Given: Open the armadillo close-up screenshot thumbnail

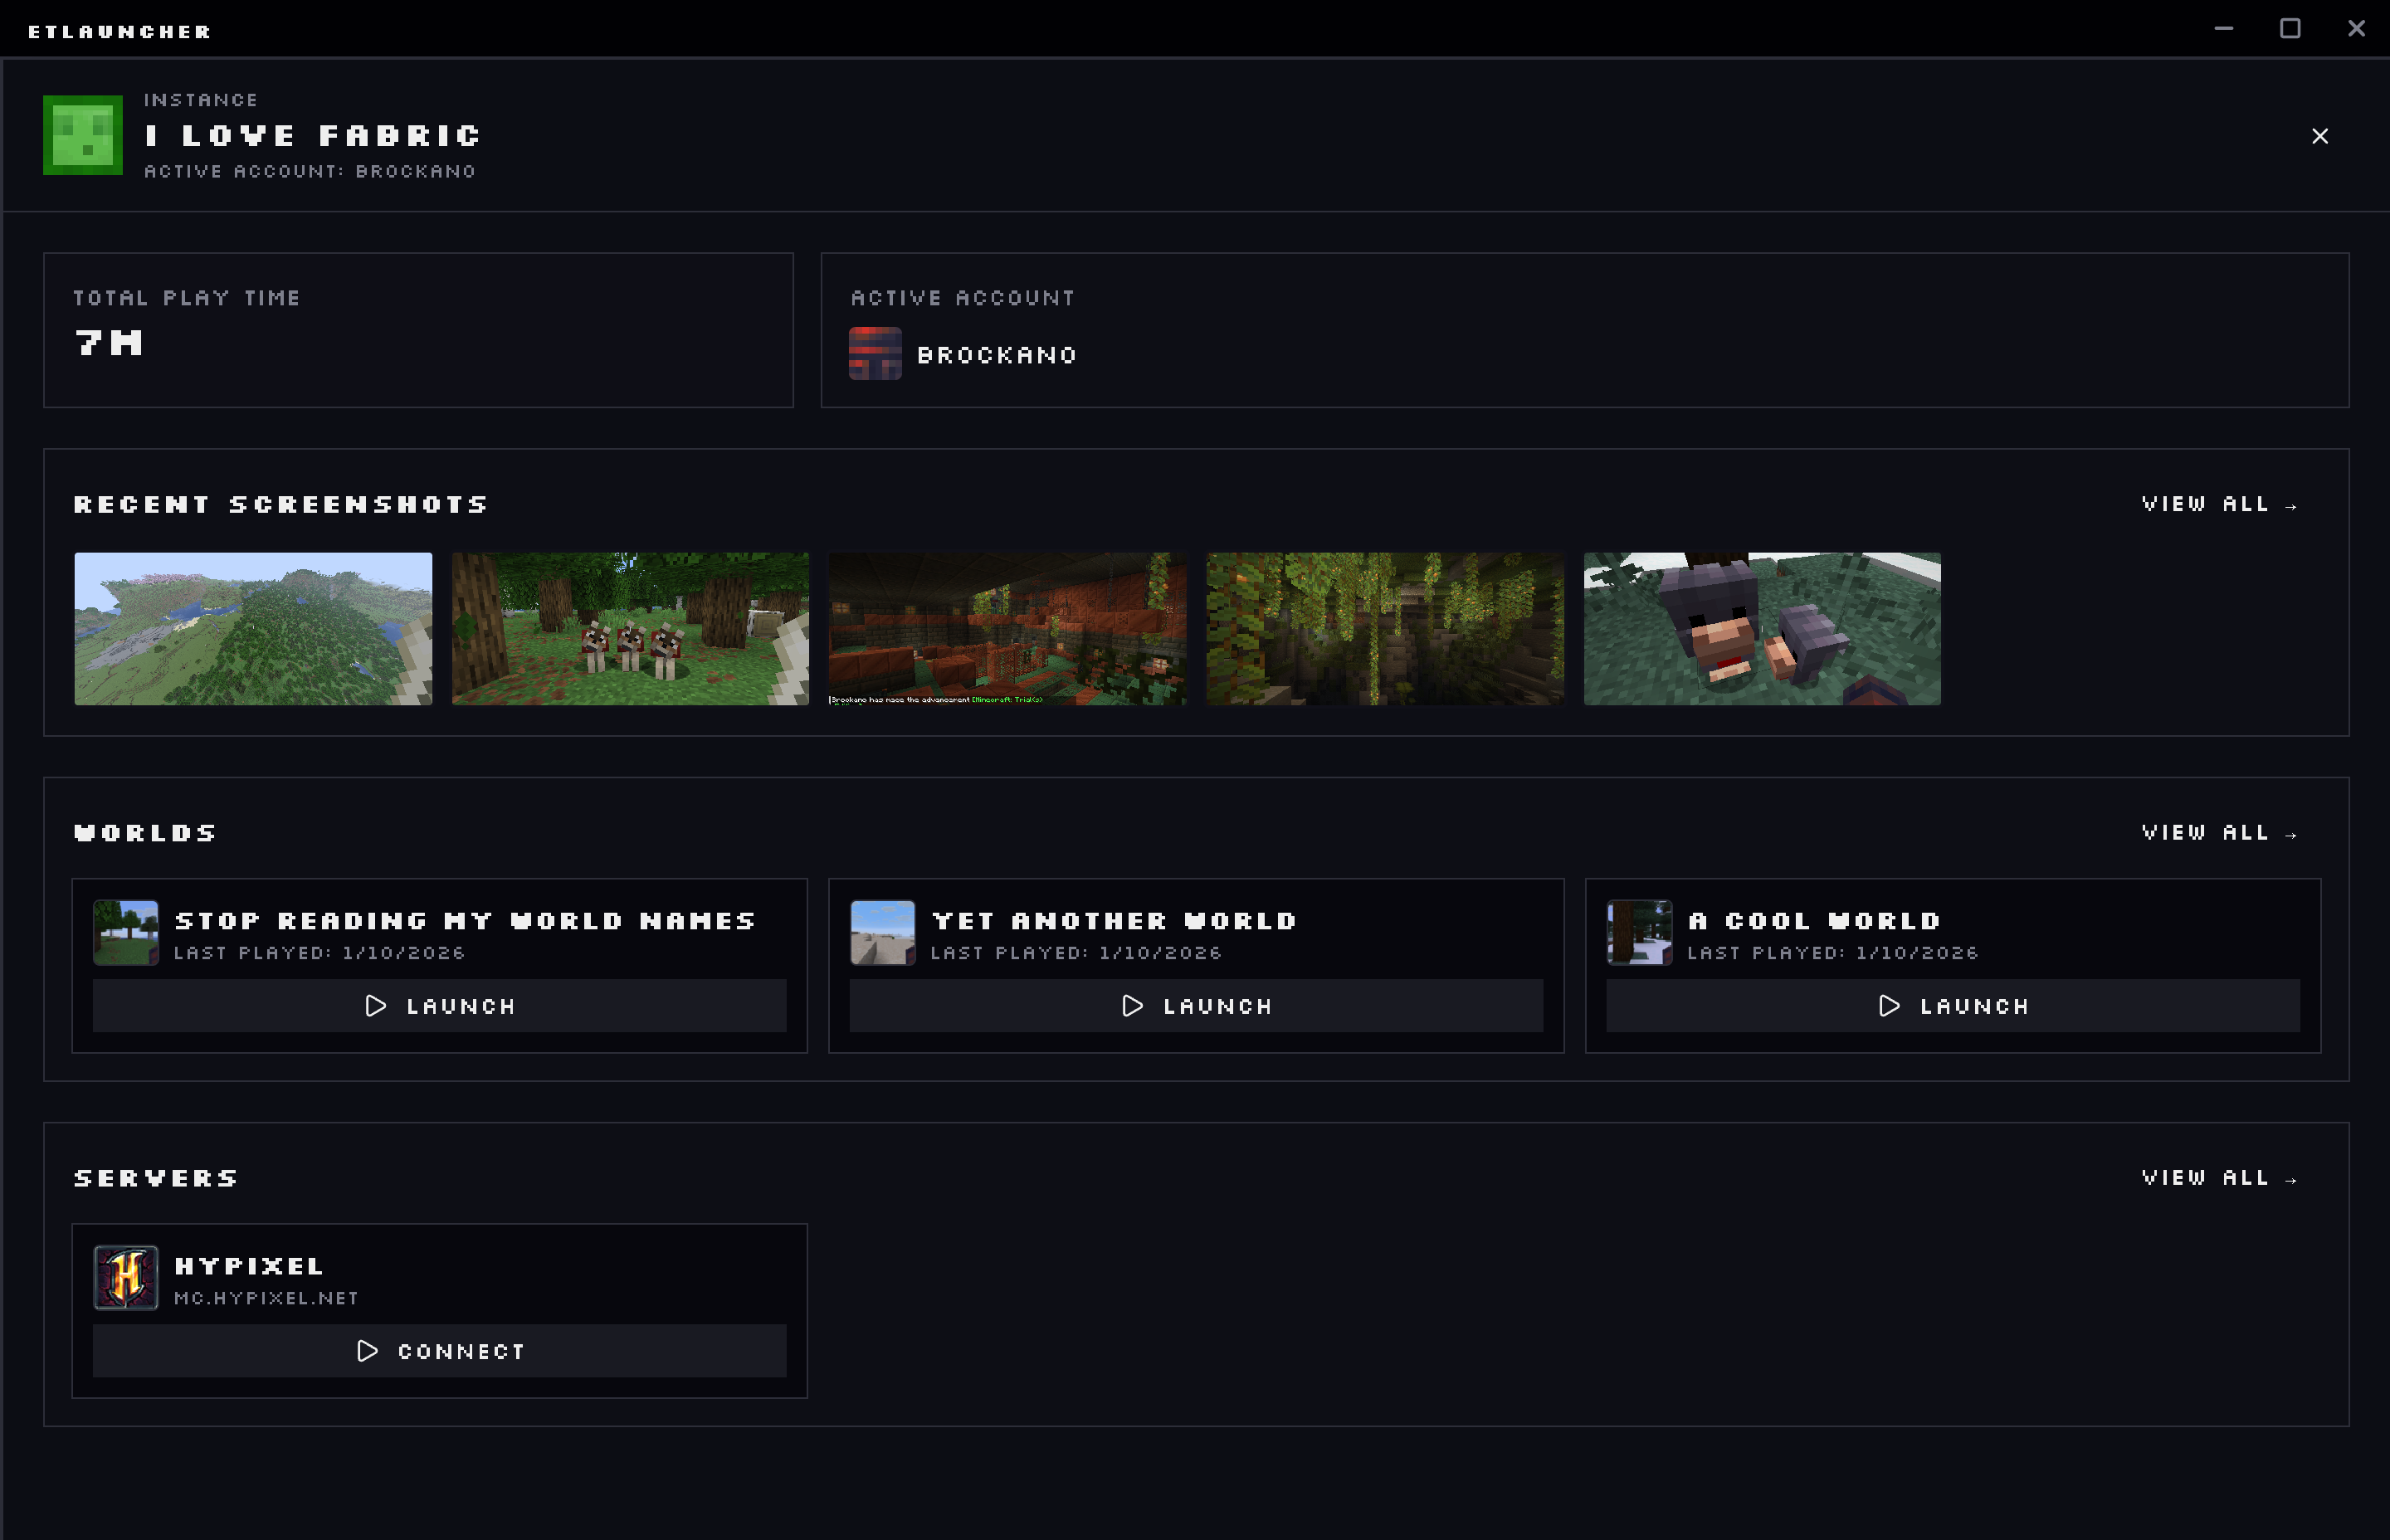Looking at the screenshot, I should click(x=1761, y=629).
